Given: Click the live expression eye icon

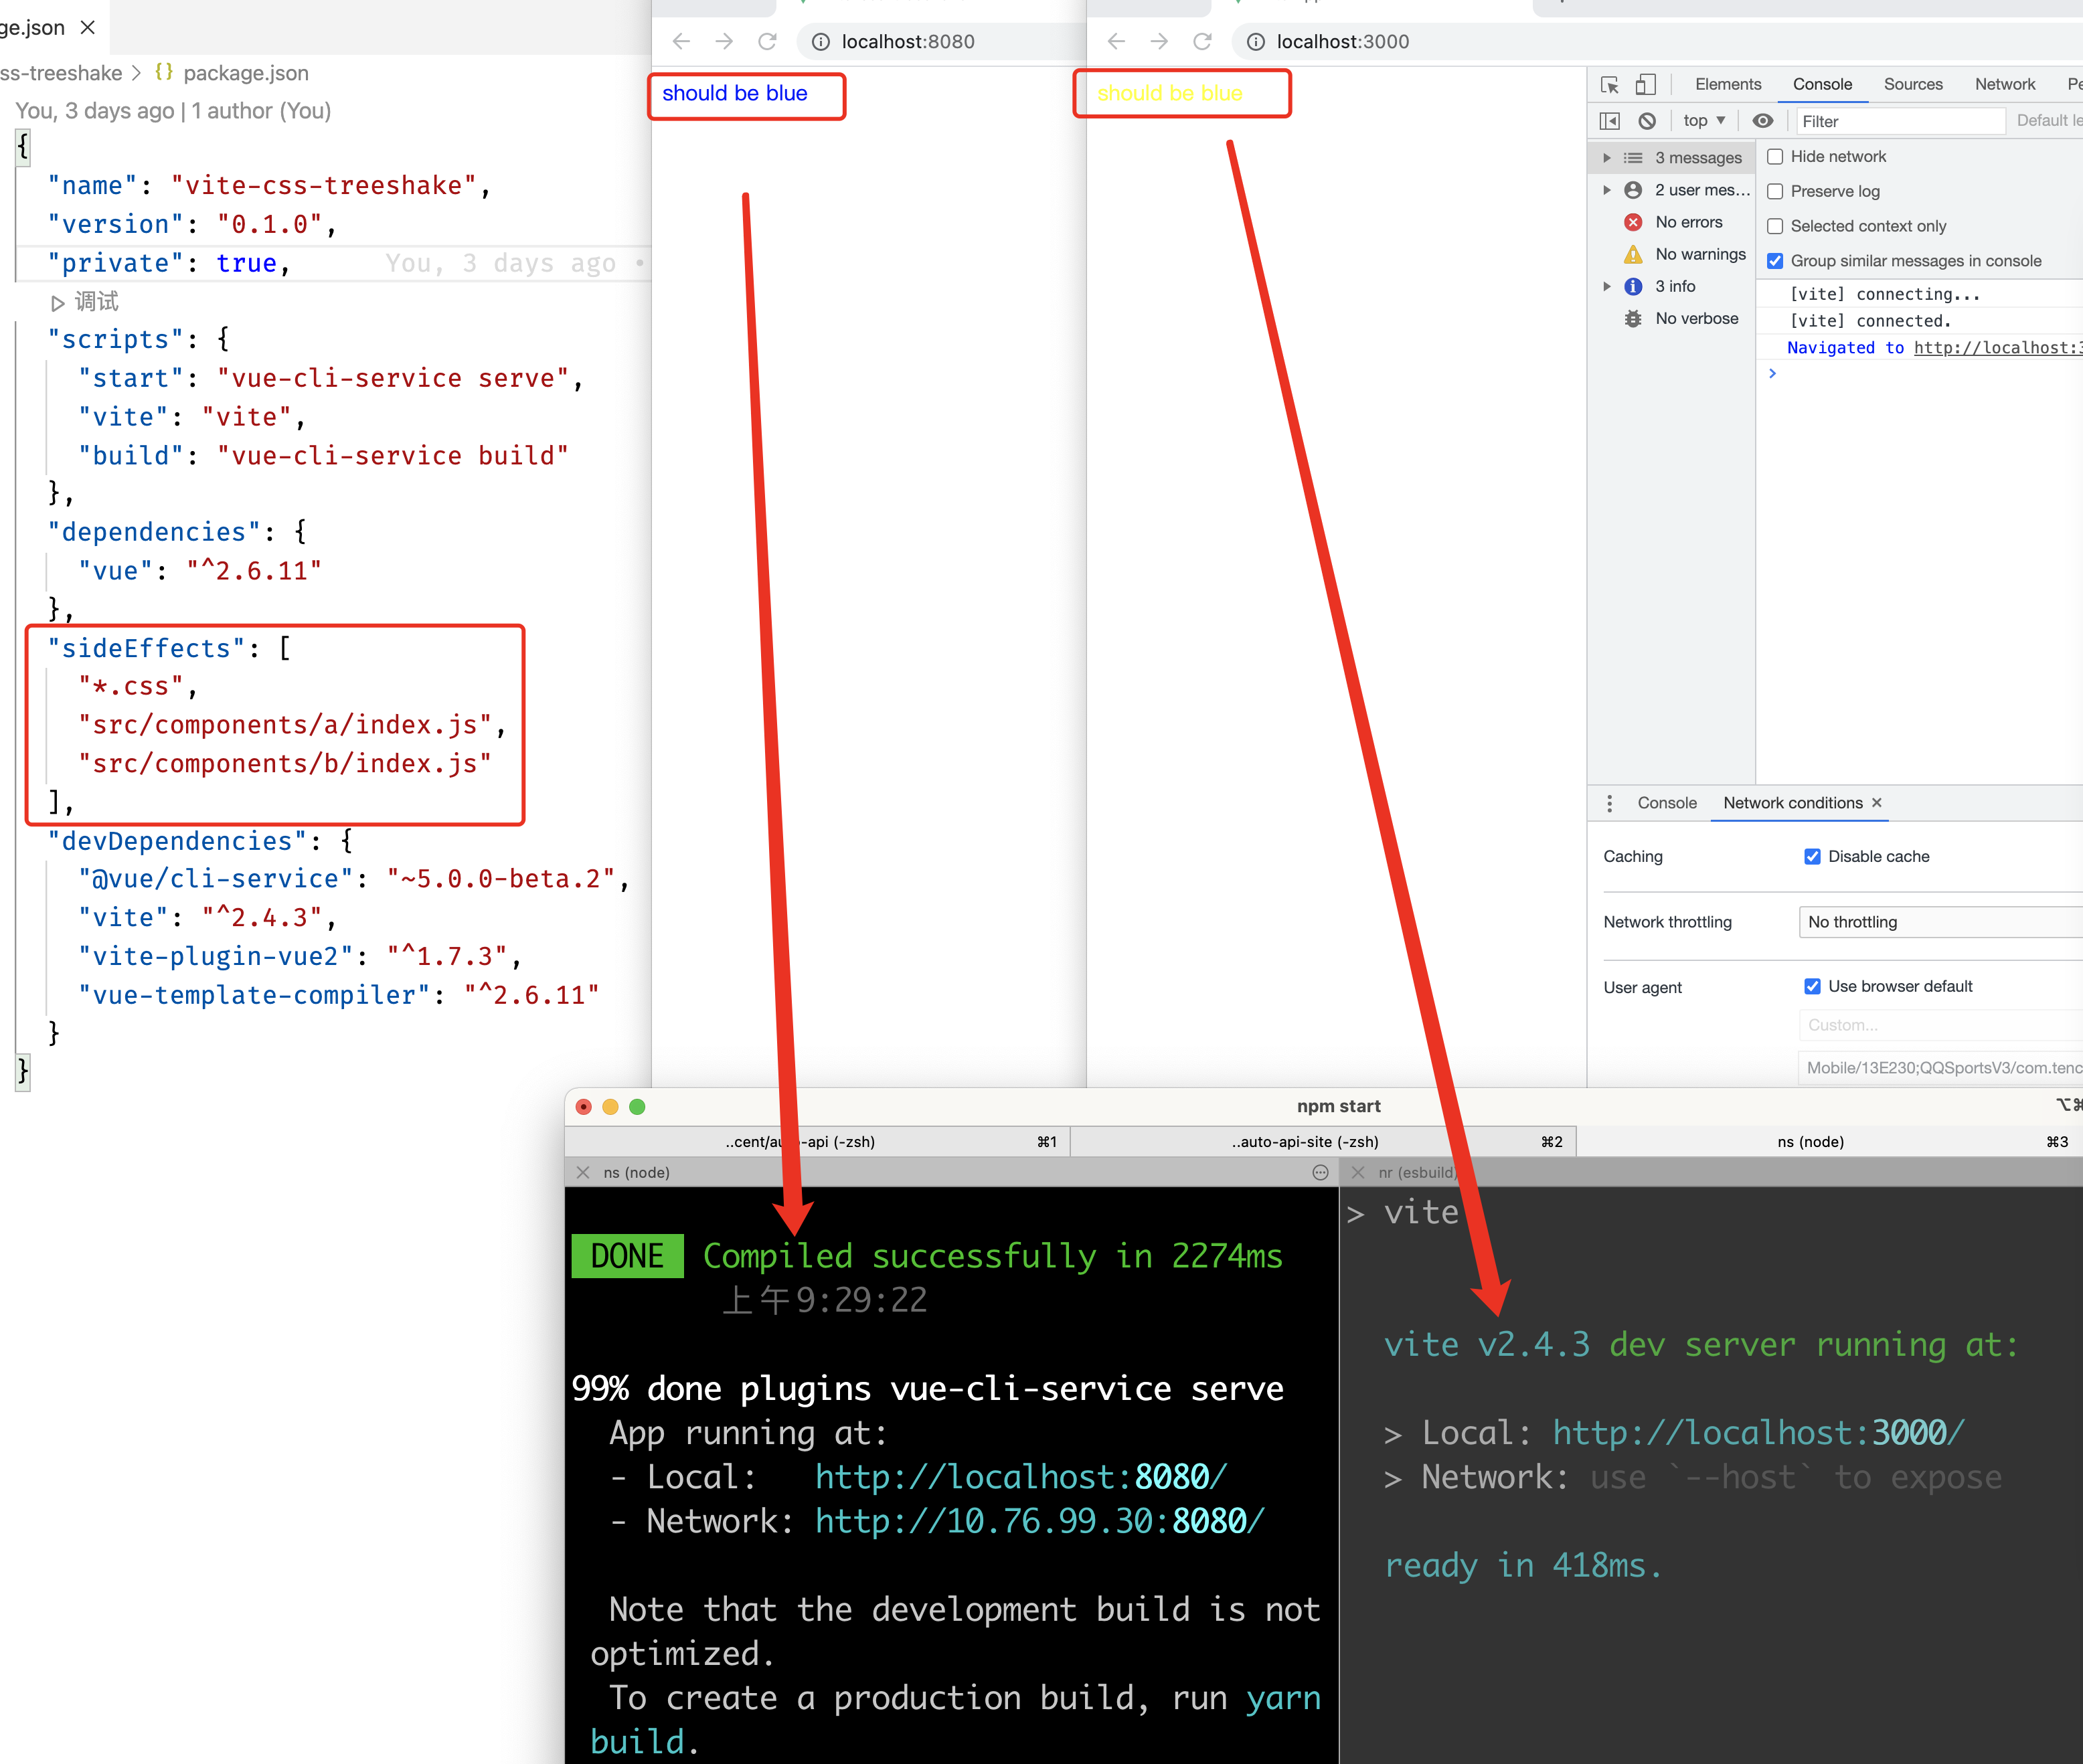Looking at the screenshot, I should [x=1763, y=121].
